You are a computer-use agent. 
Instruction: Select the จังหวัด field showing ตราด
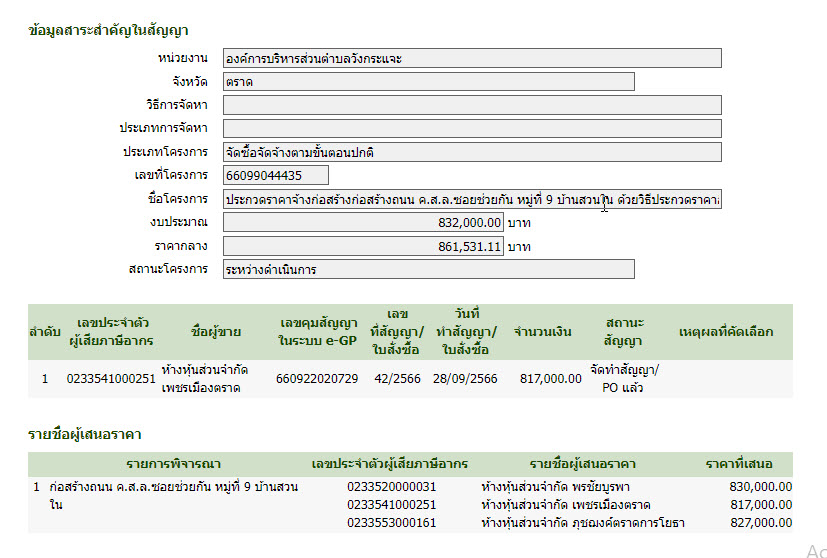click(428, 82)
